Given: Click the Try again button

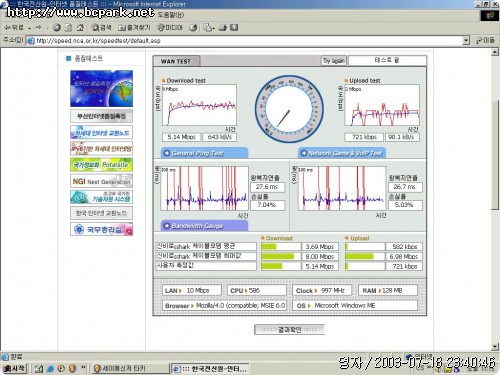Looking at the screenshot, I should coord(334,61).
